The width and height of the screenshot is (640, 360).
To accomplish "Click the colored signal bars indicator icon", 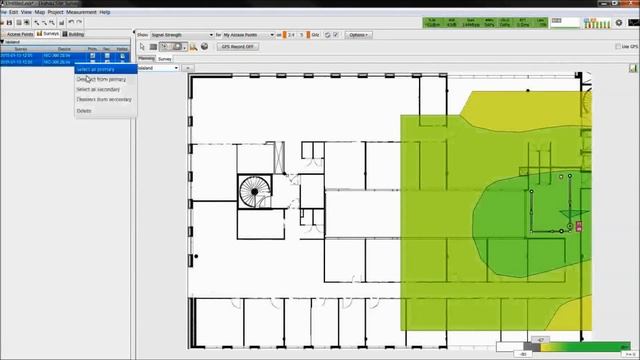I will [x=597, y=23].
